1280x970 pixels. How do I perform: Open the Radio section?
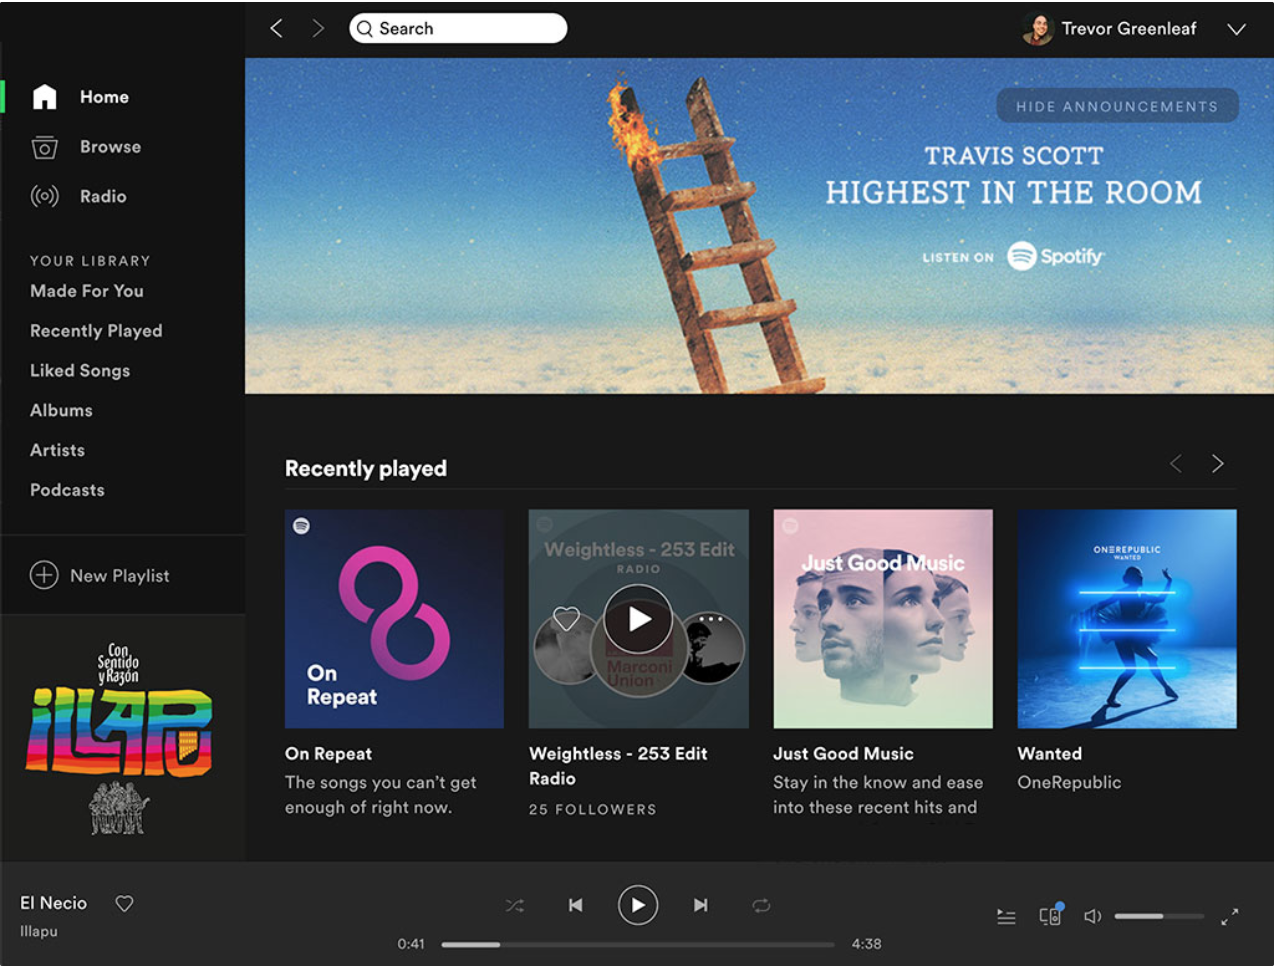point(103,197)
